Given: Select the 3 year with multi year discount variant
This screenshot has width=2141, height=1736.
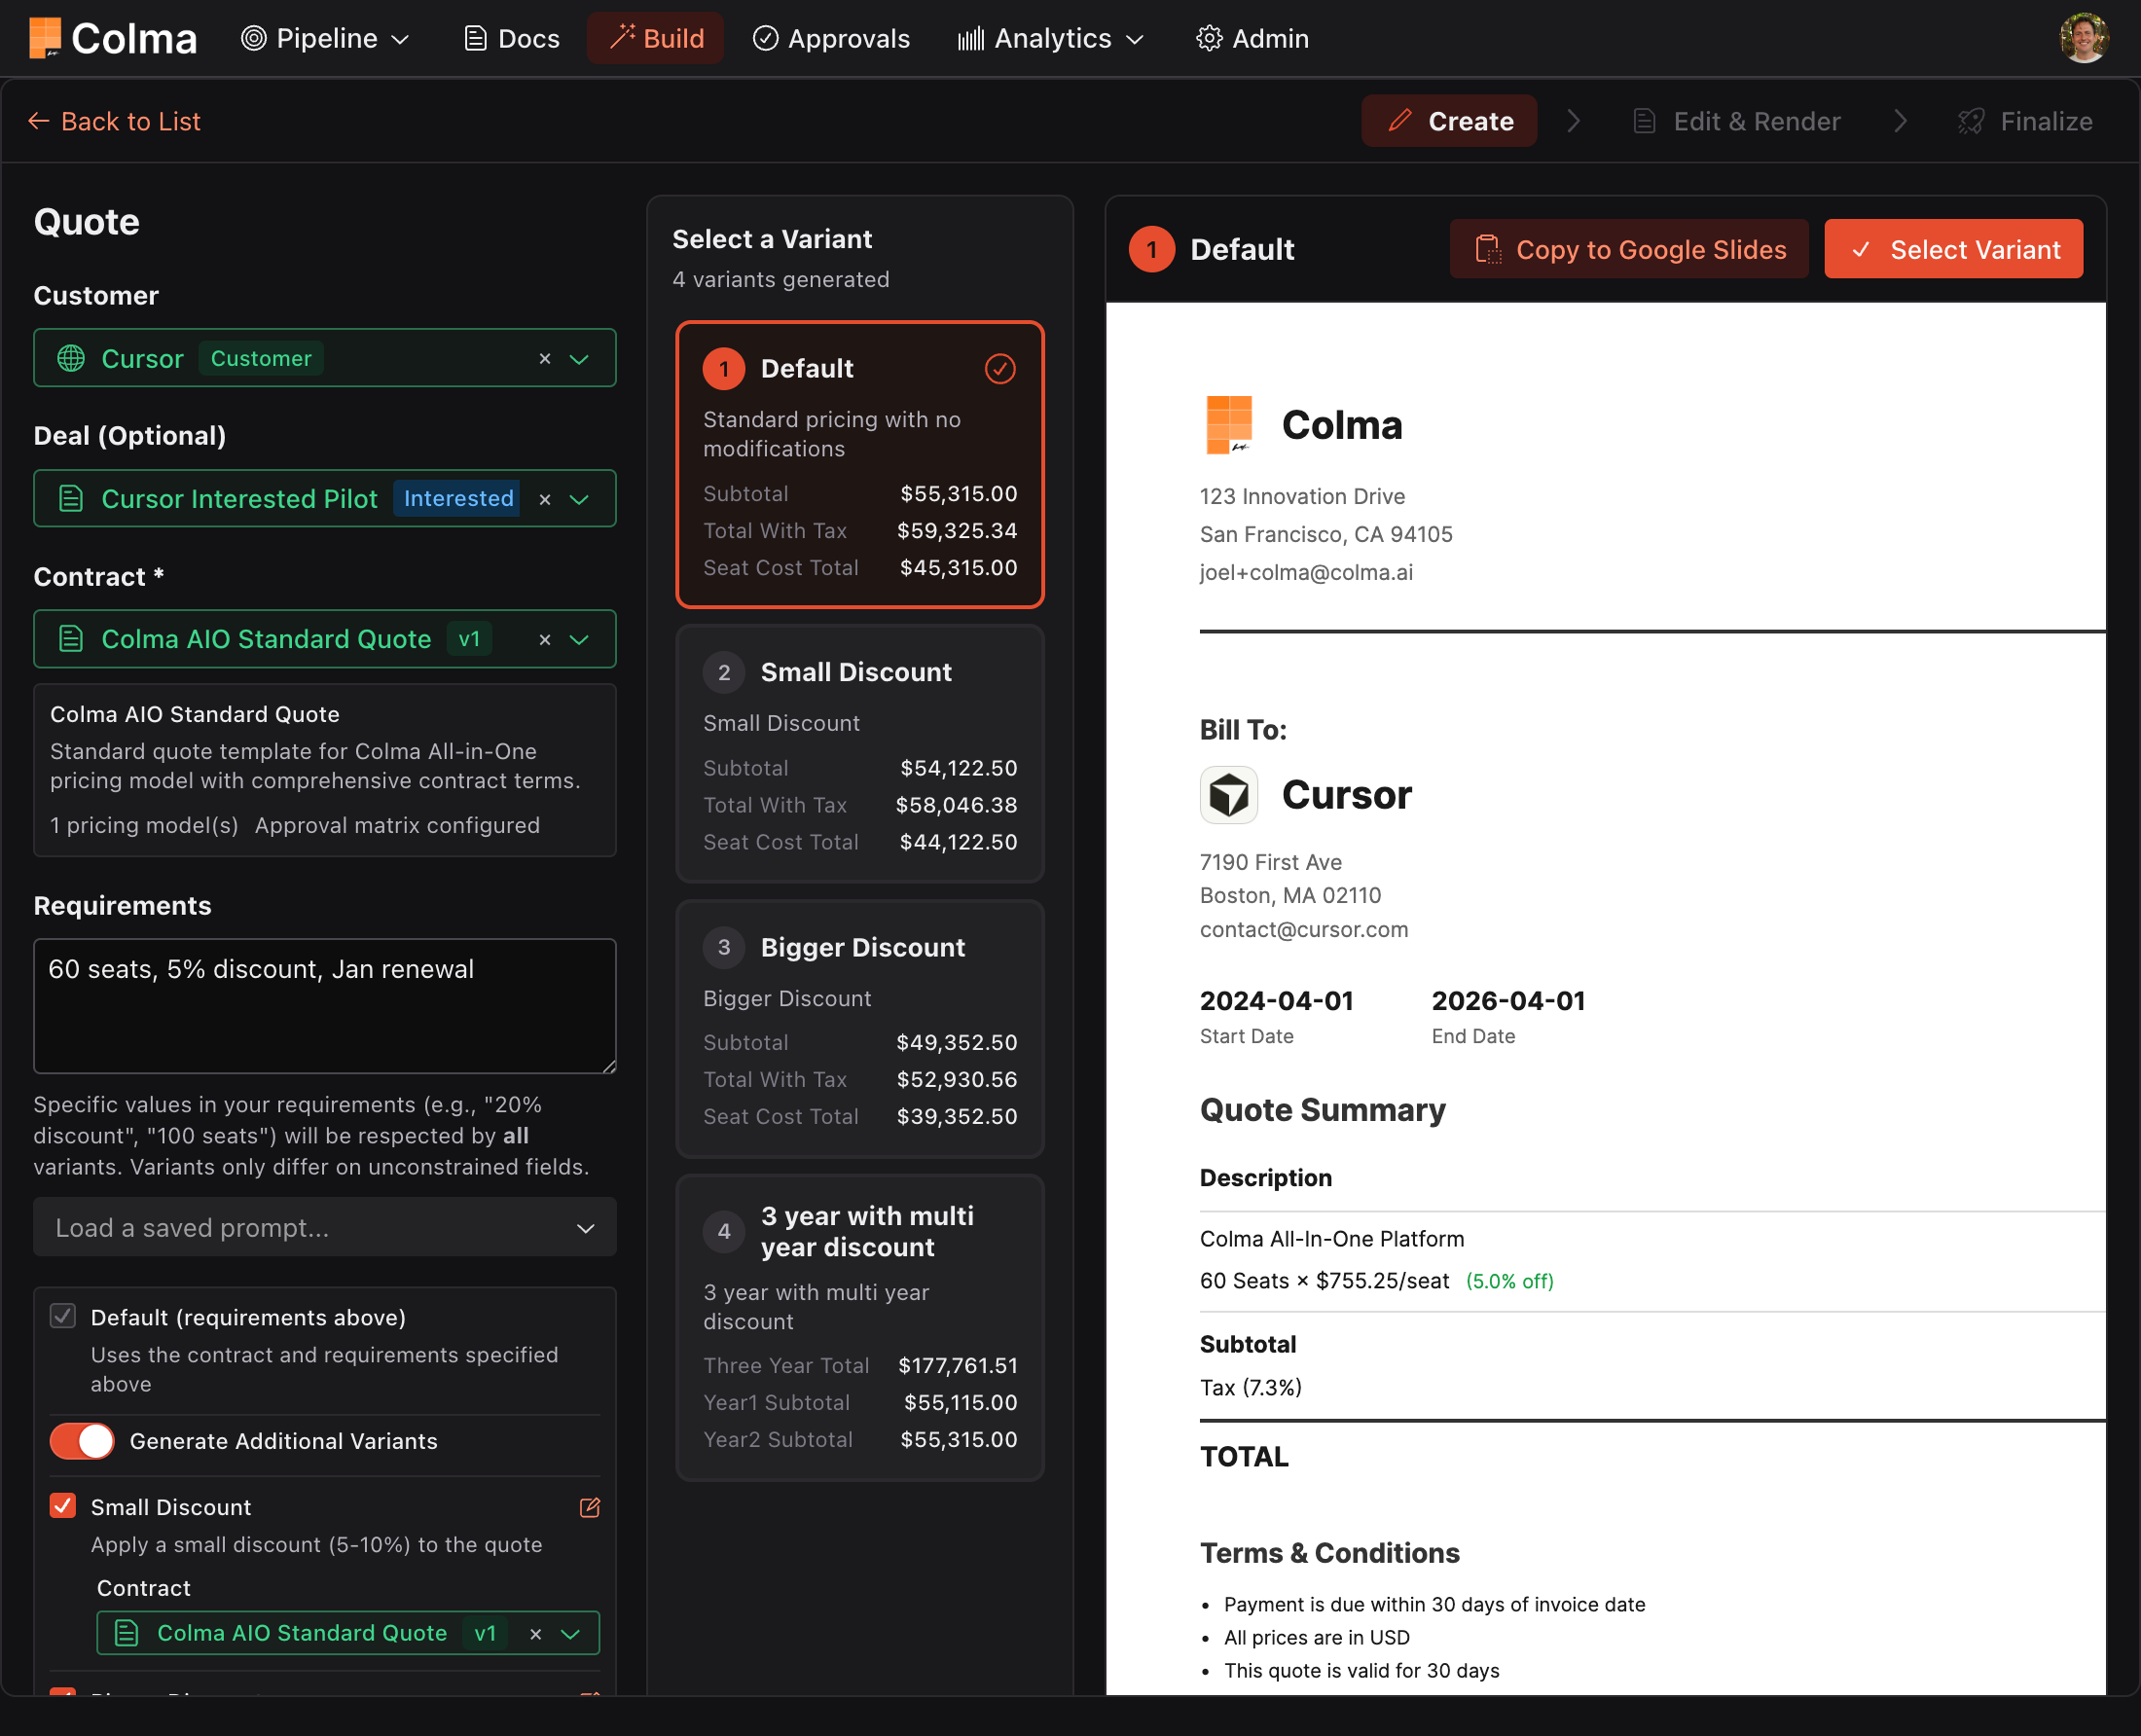Looking at the screenshot, I should tap(859, 1328).
